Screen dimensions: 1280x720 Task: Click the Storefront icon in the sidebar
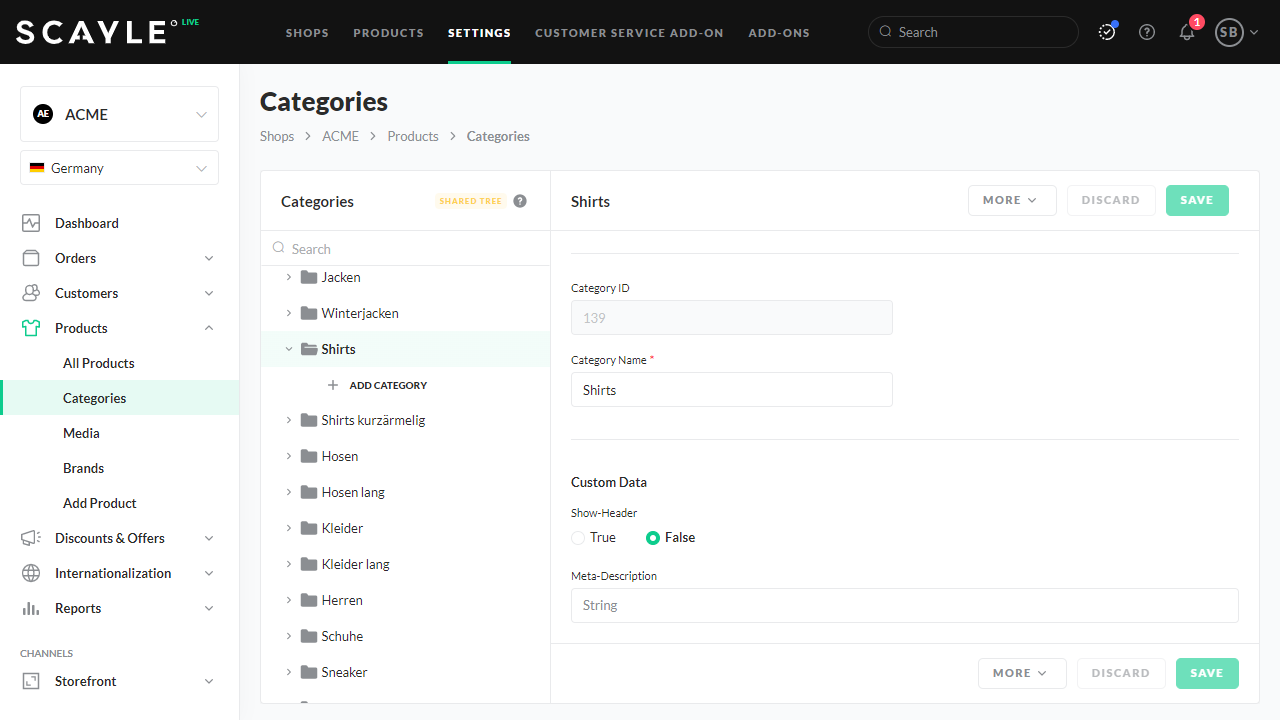pyautogui.click(x=31, y=681)
